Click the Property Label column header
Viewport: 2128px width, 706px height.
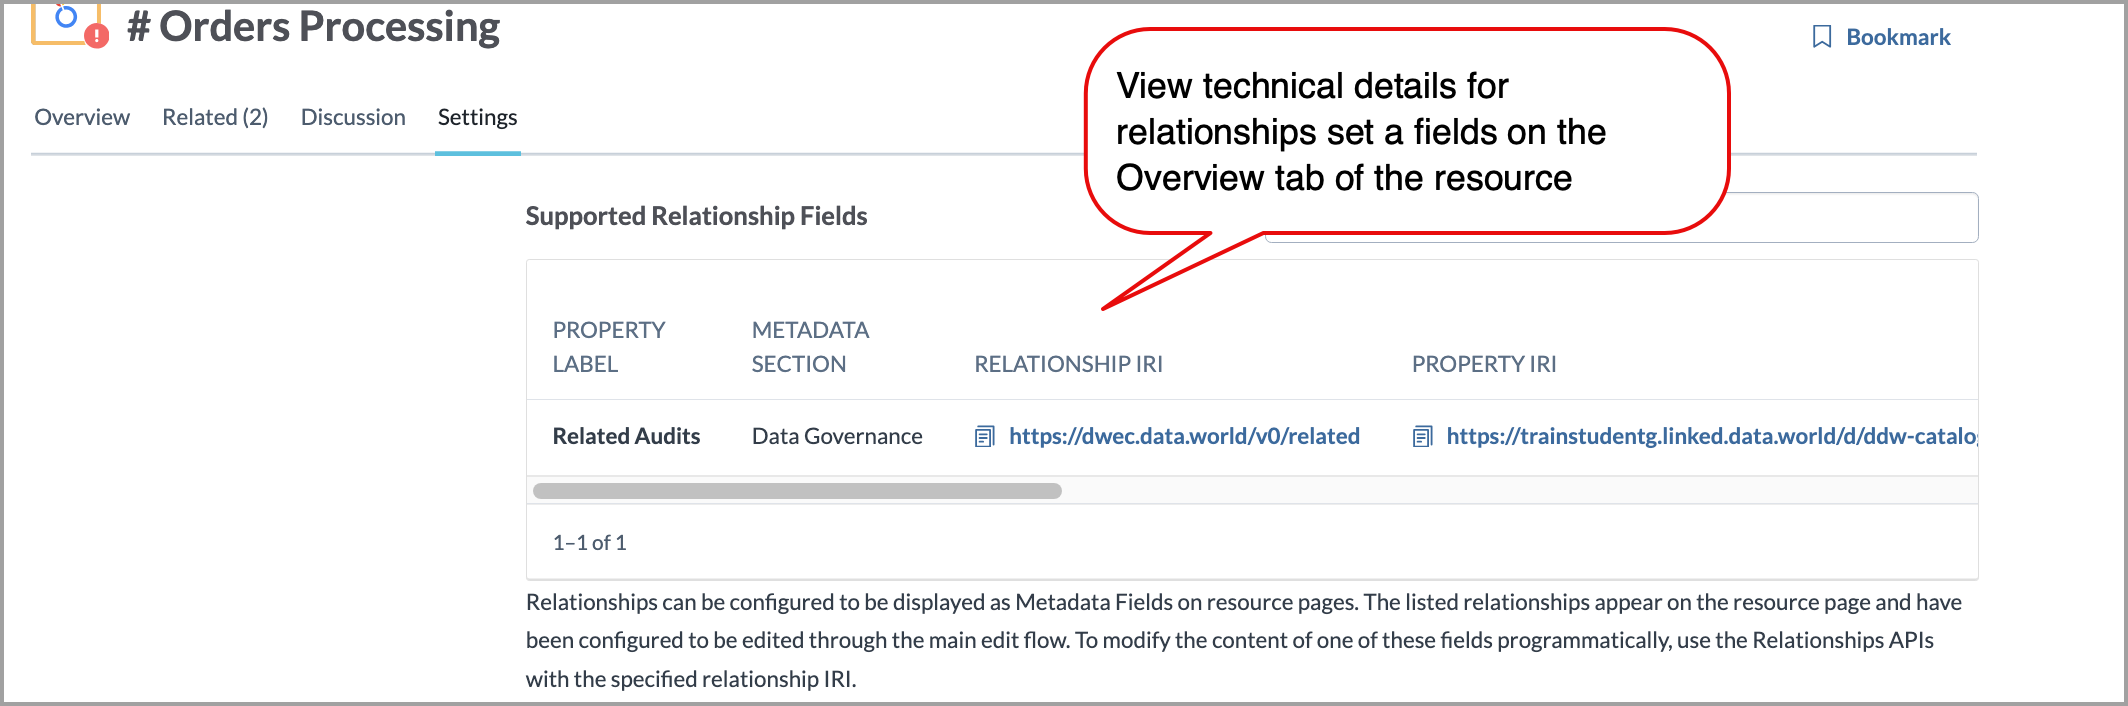tap(608, 346)
